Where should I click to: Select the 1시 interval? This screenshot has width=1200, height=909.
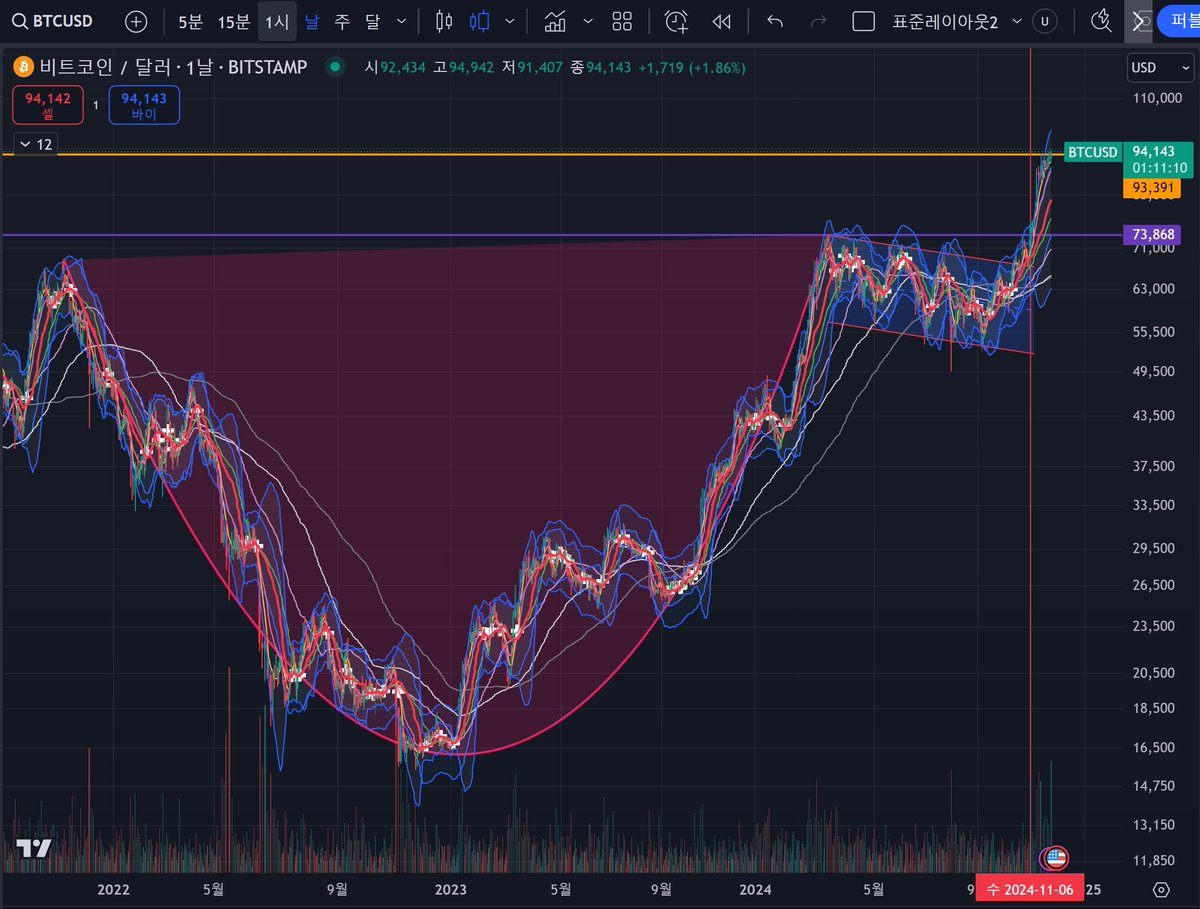(277, 21)
